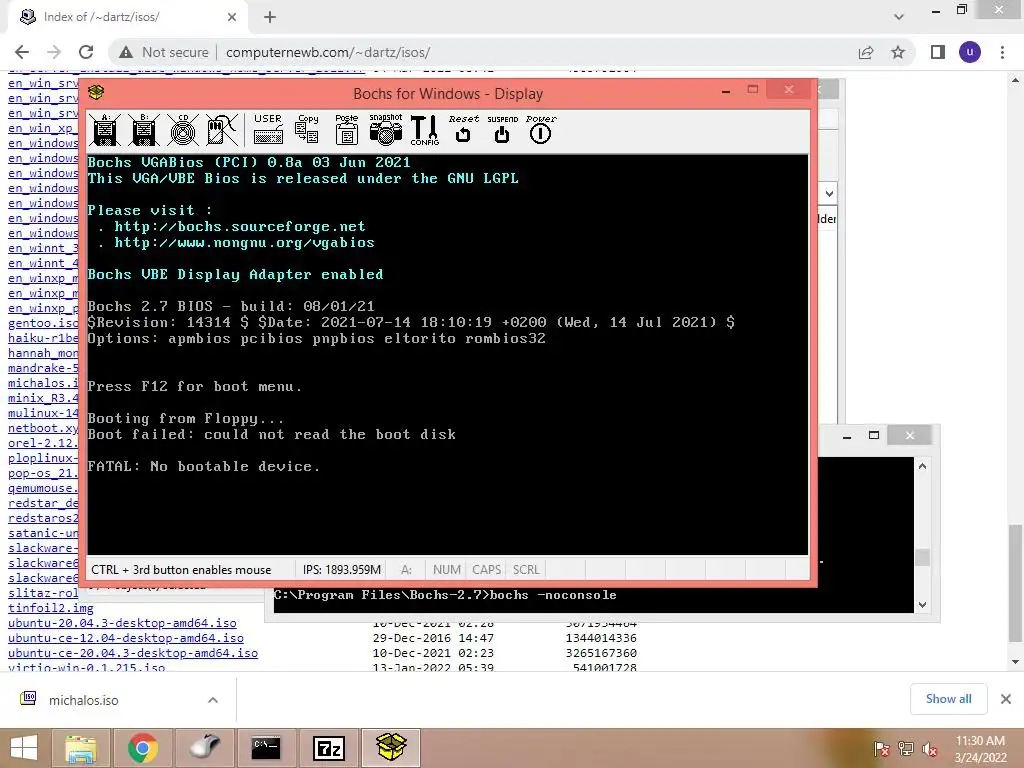
Task: Click the Bochs window title bar icon
Action: coord(96,93)
